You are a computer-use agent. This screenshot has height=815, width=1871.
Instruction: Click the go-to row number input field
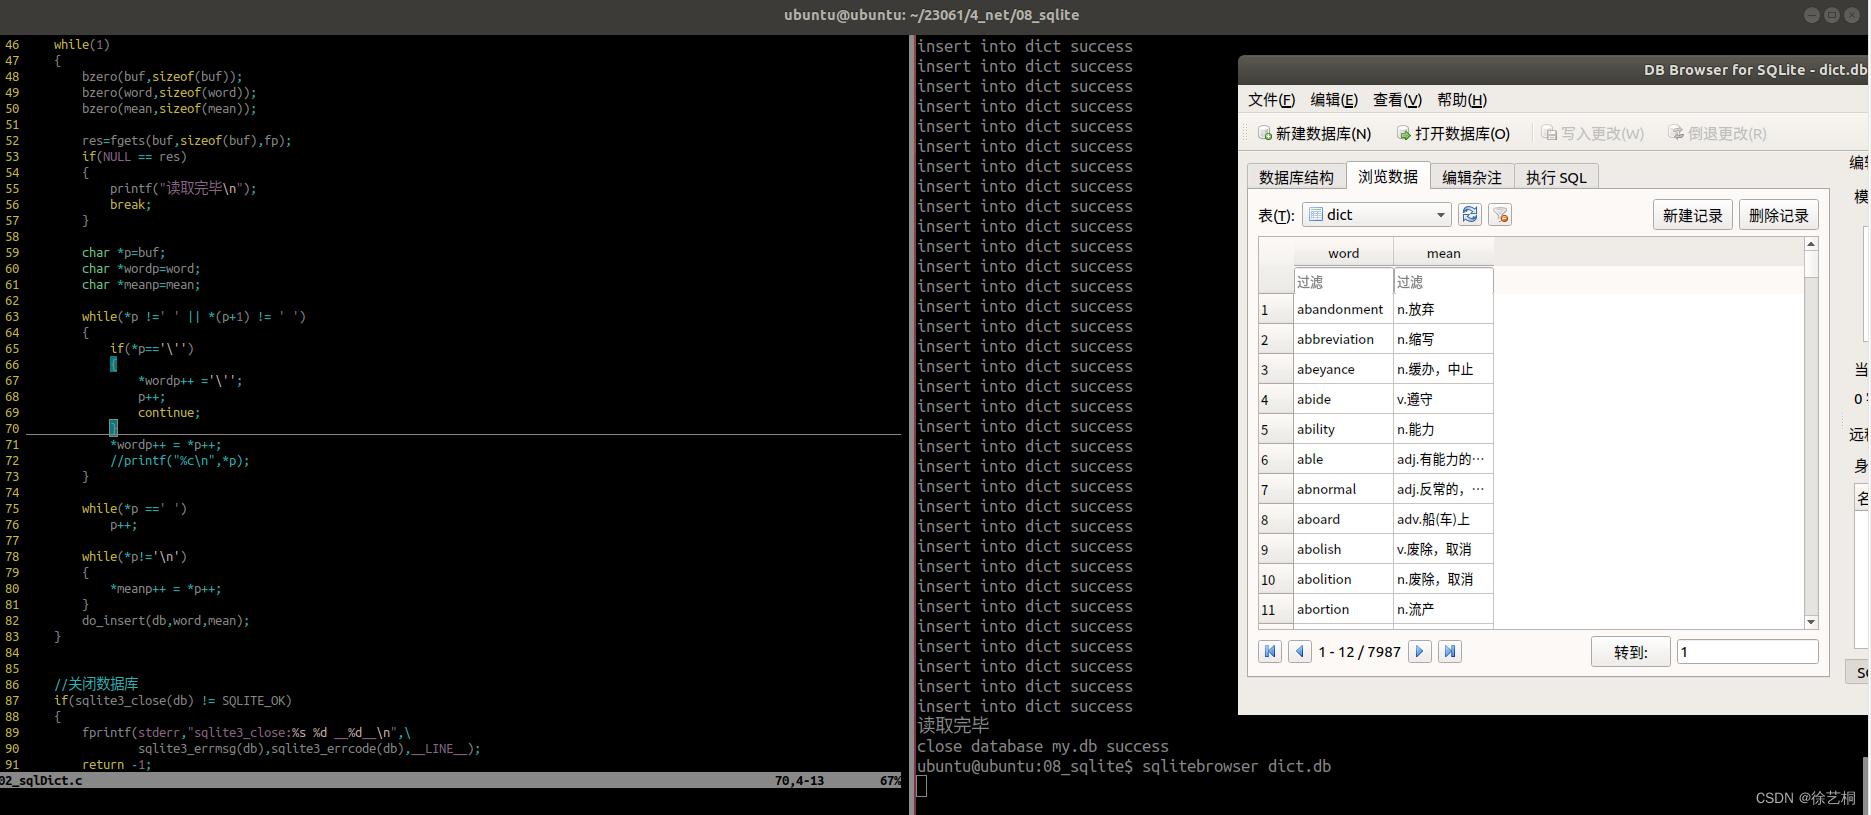coord(1747,652)
